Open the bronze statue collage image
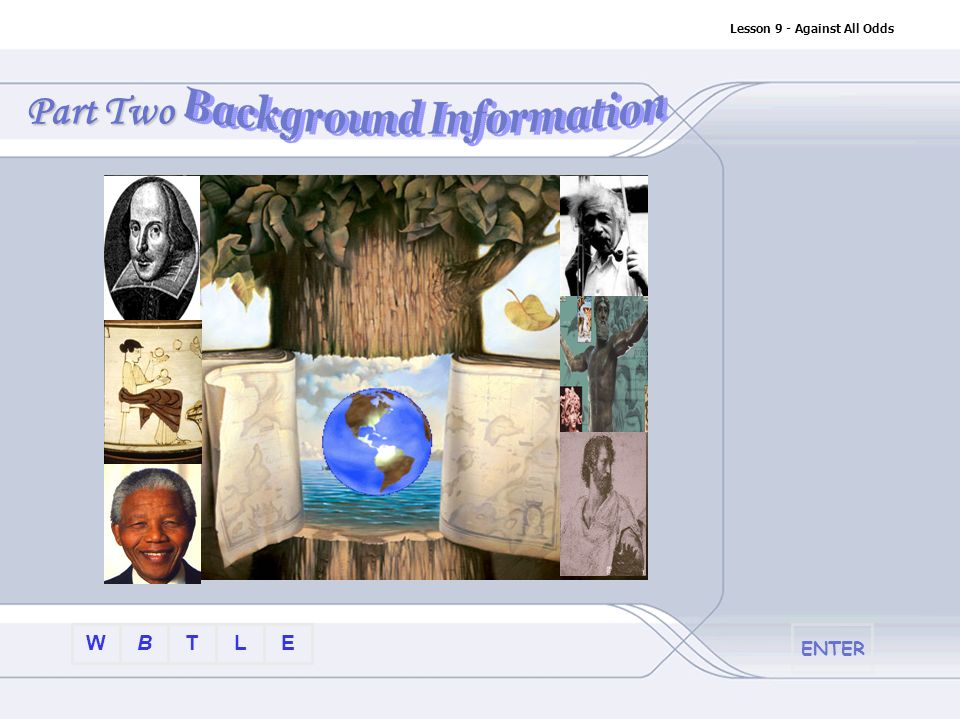The height and width of the screenshot is (720, 960). click(x=604, y=364)
